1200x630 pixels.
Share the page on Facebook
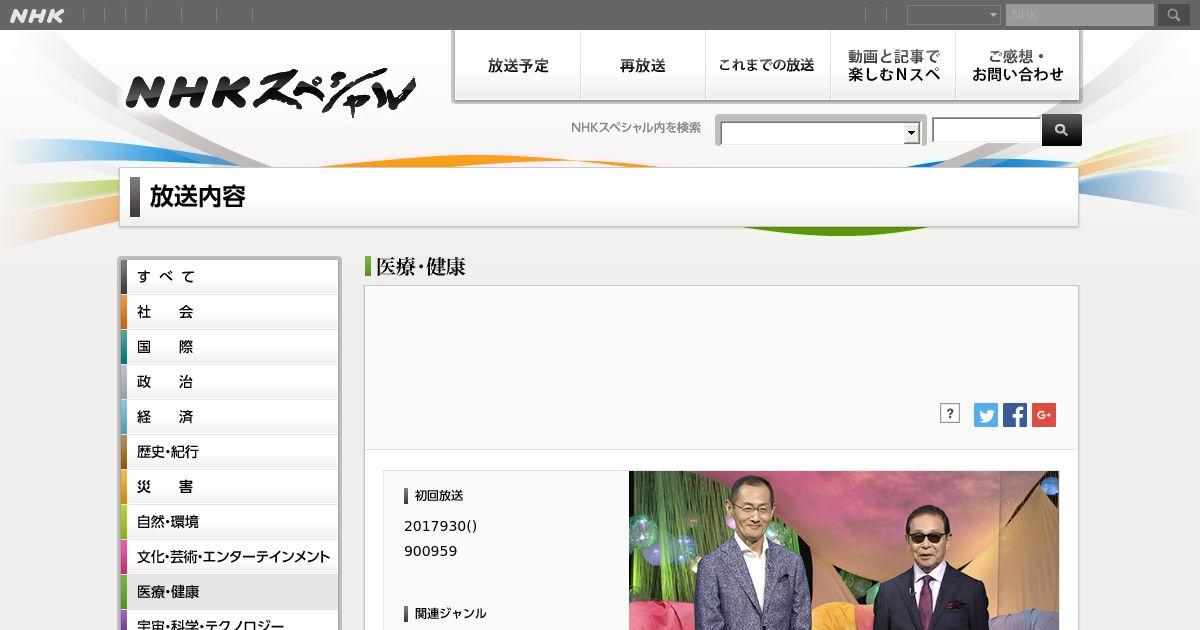pyautogui.click(x=1015, y=415)
